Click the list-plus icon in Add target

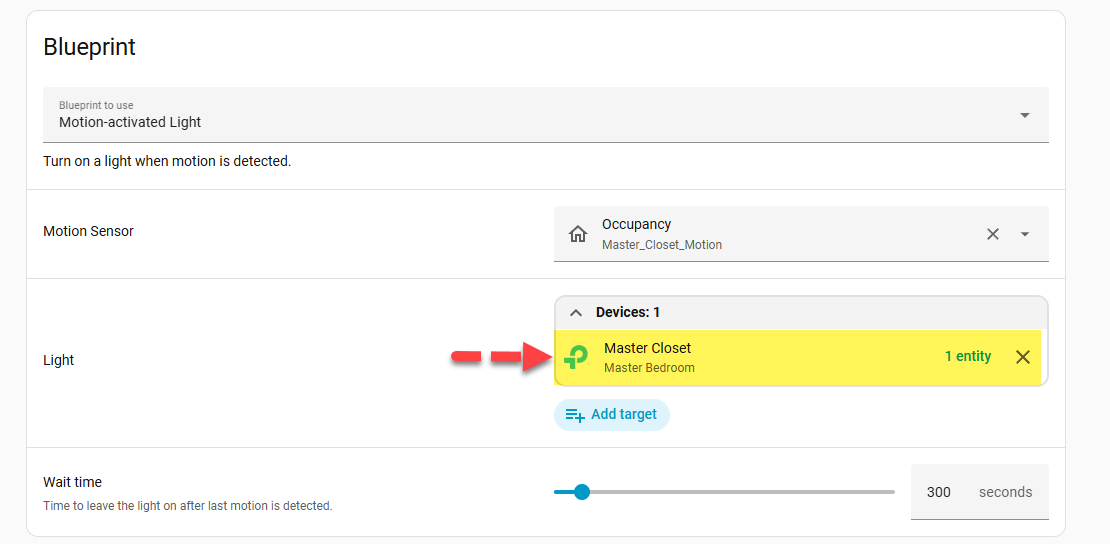point(575,415)
